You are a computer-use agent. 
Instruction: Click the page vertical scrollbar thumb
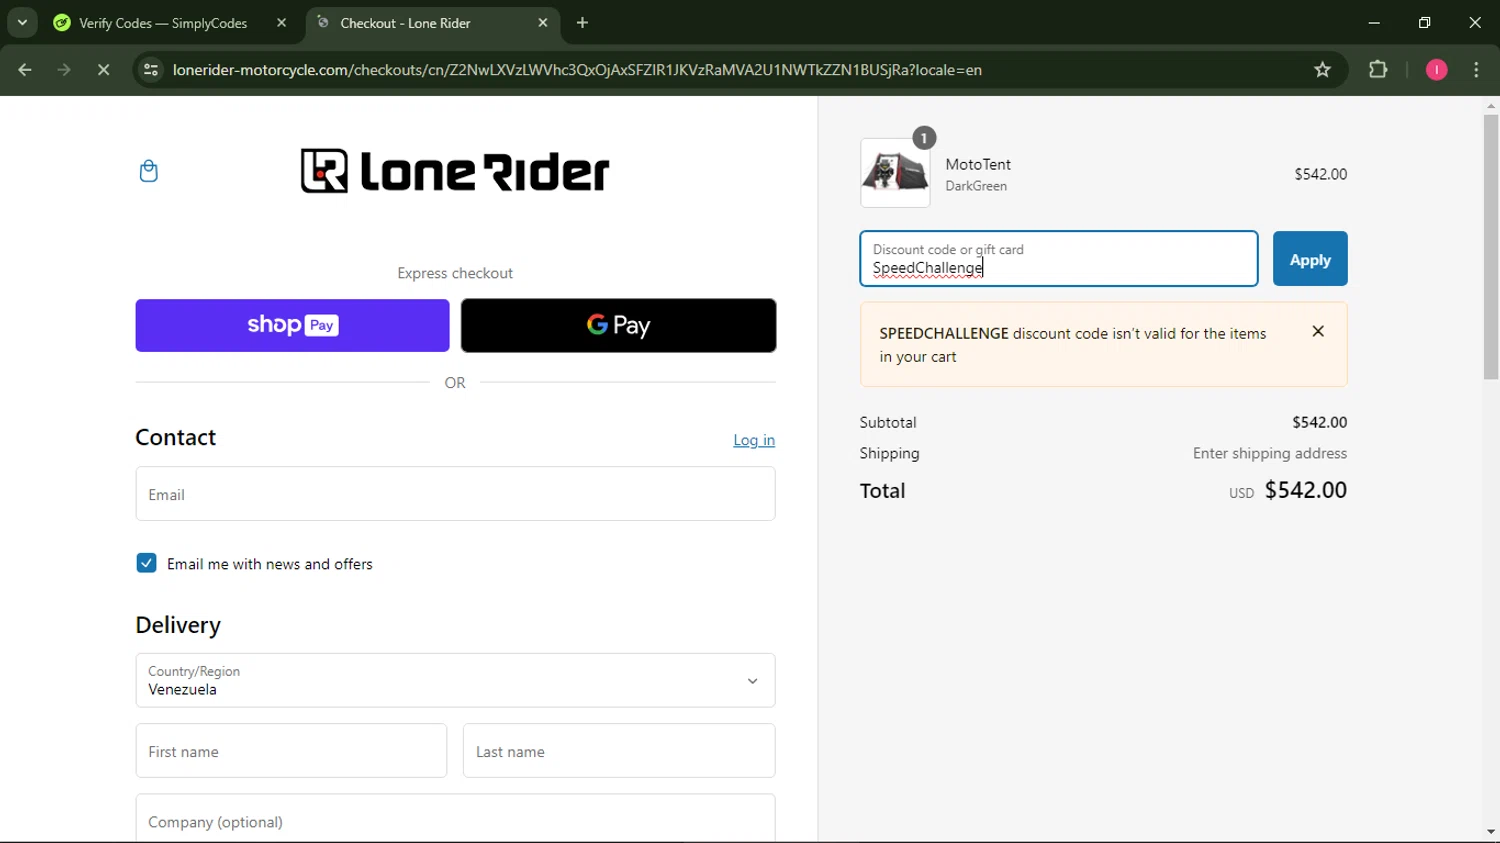click(x=1491, y=247)
